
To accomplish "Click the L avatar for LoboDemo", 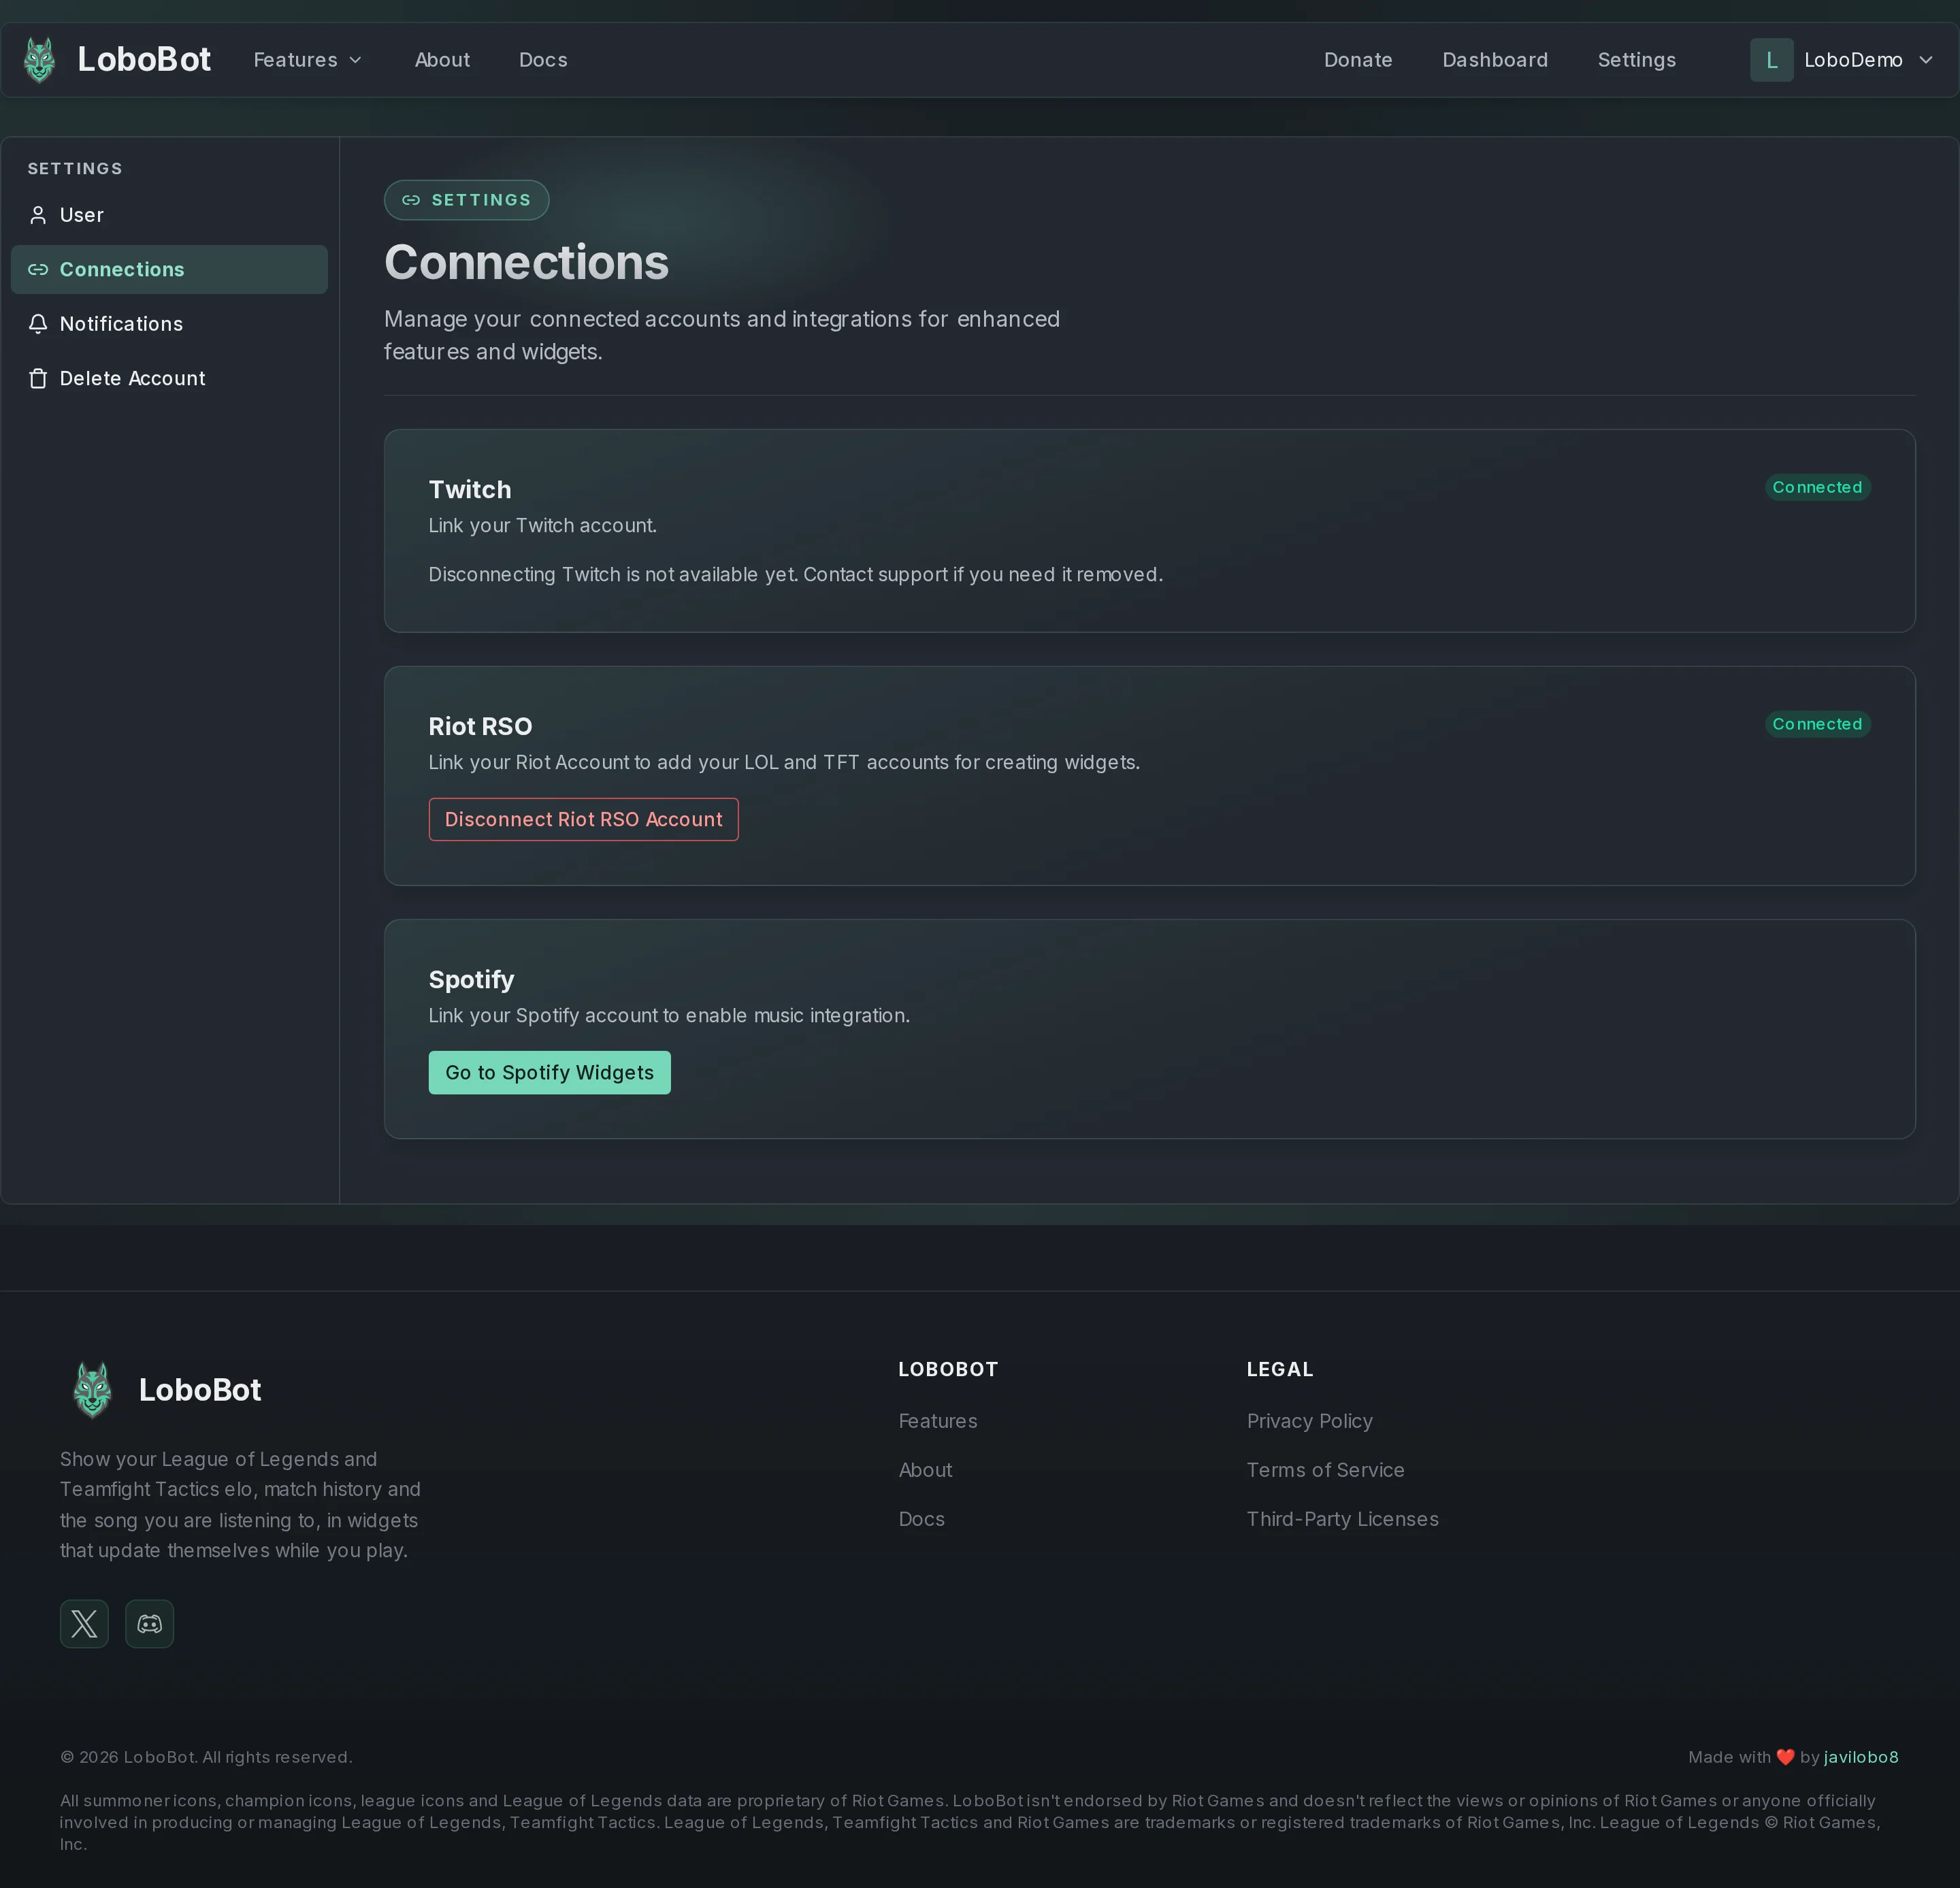I will [x=1771, y=60].
